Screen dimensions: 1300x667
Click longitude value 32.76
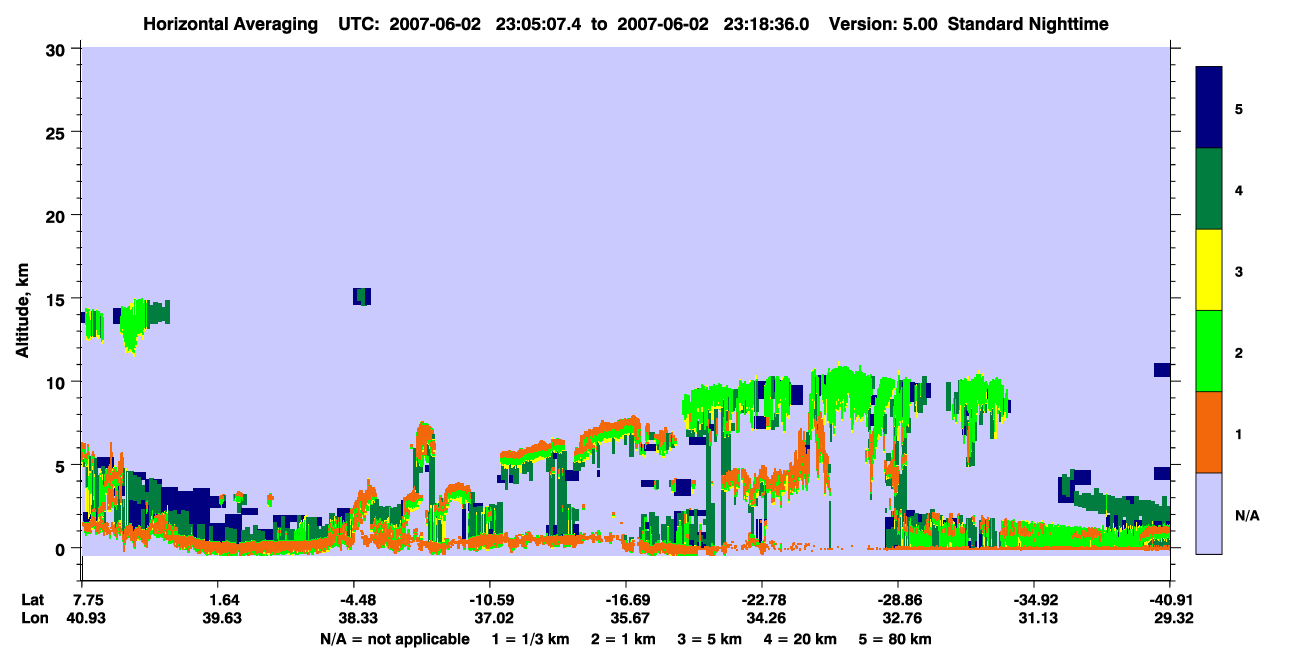pyautogui.click(x=902, y=618)
